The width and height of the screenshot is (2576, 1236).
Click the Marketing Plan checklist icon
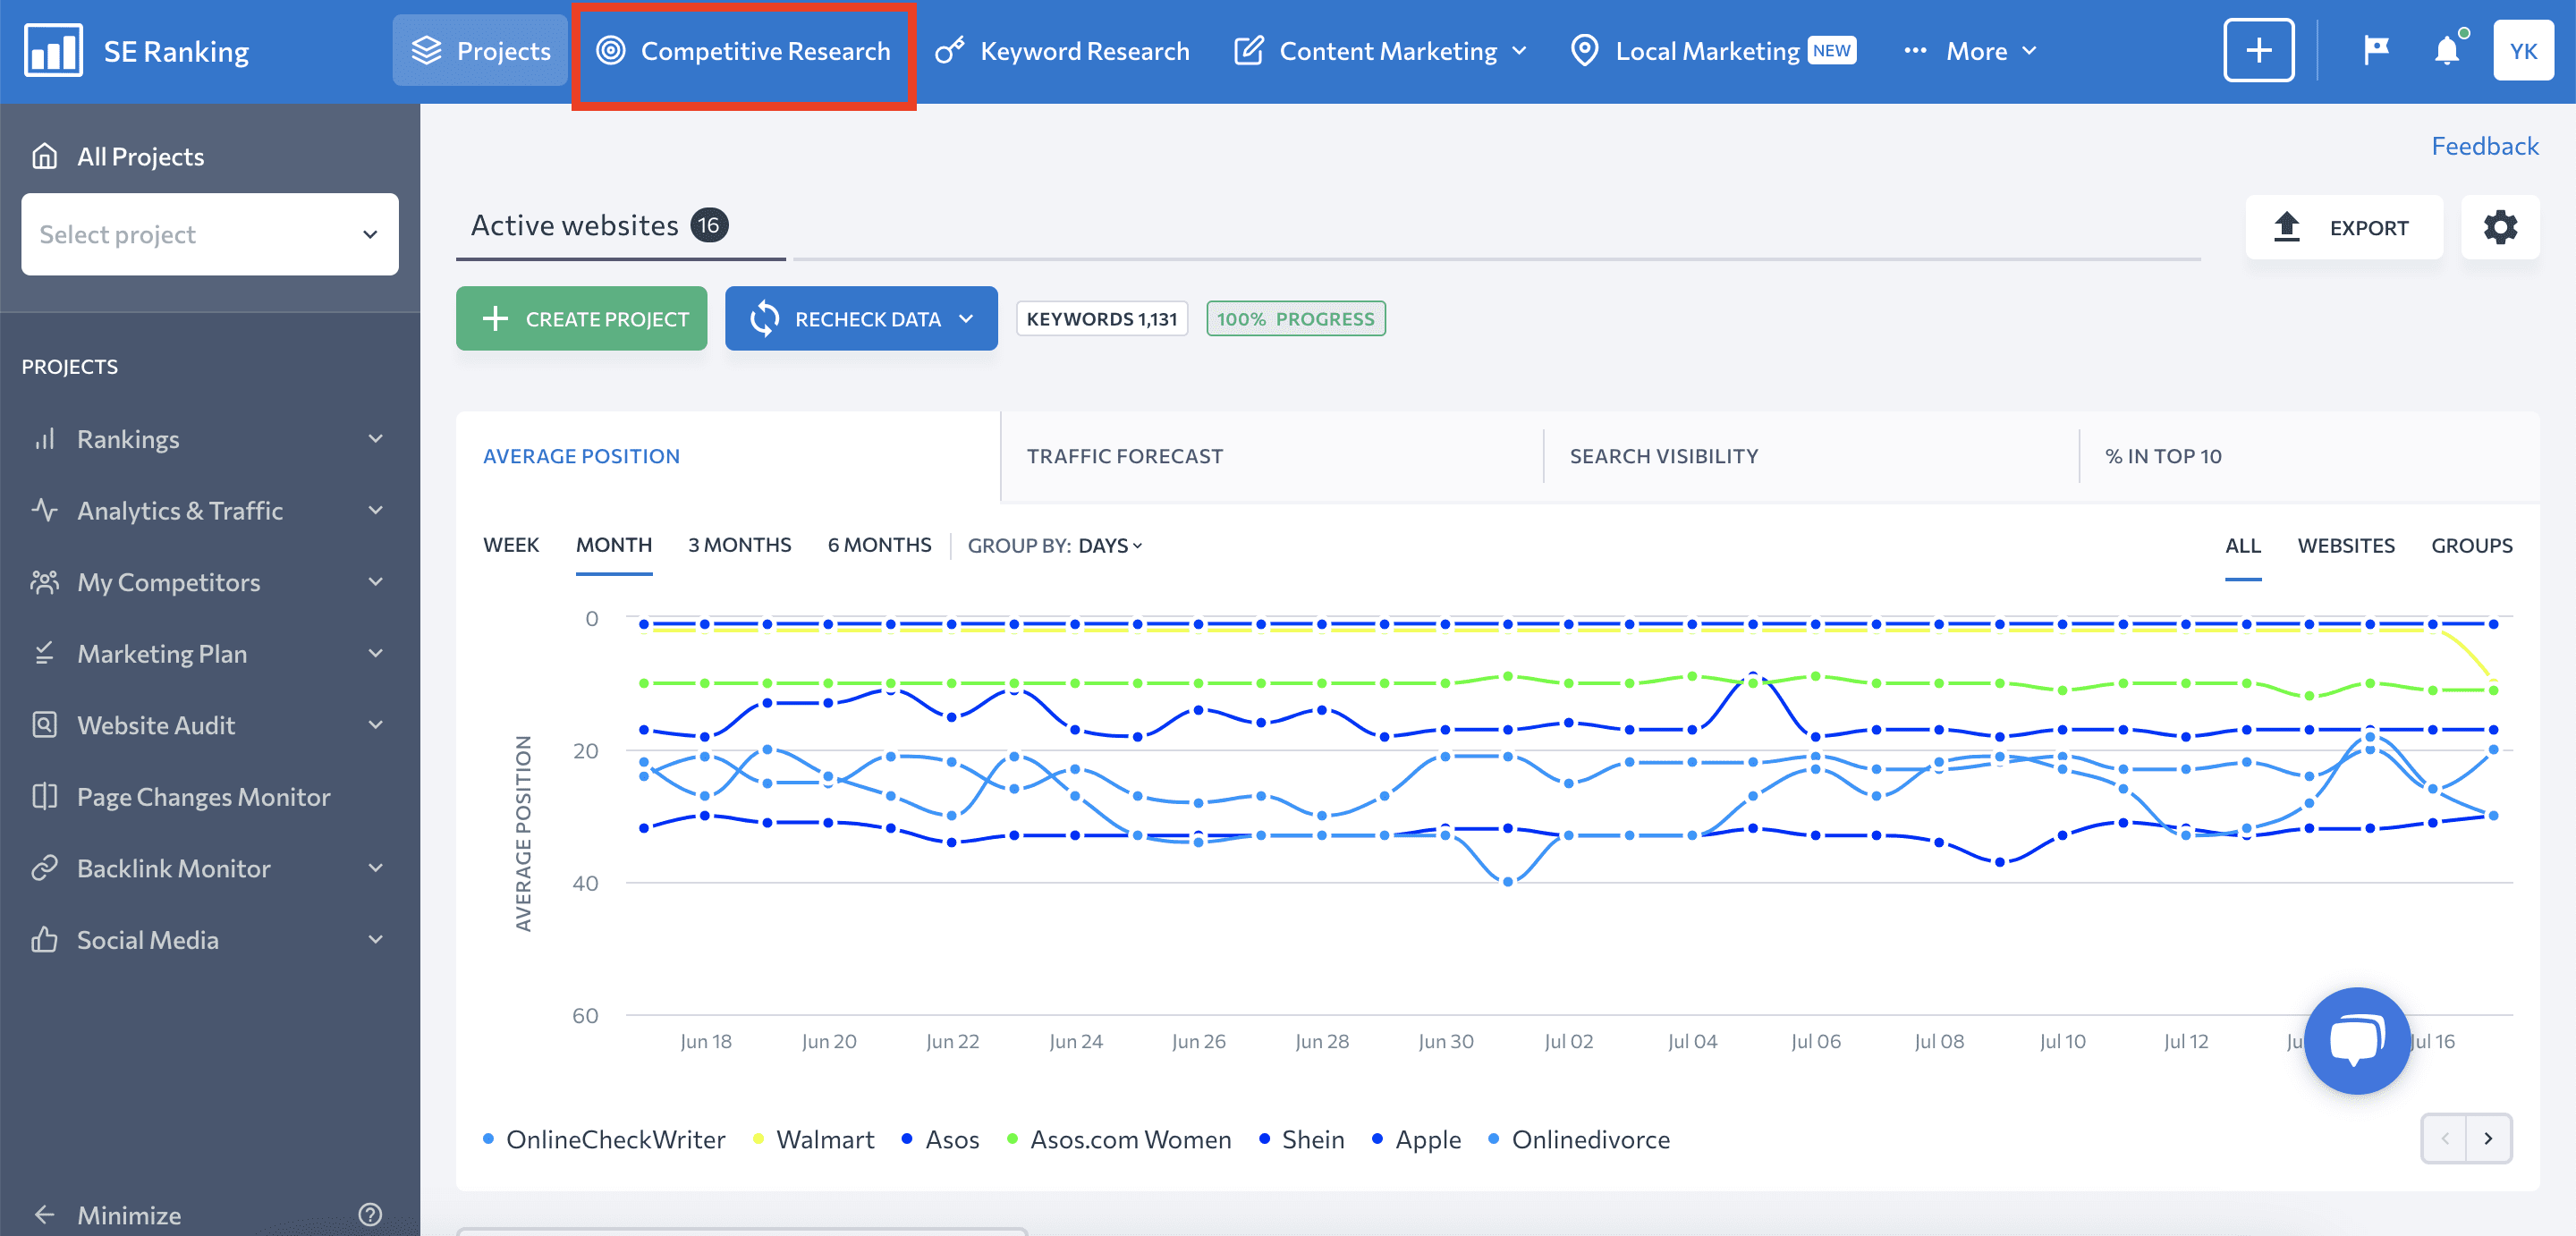(44, 653)
